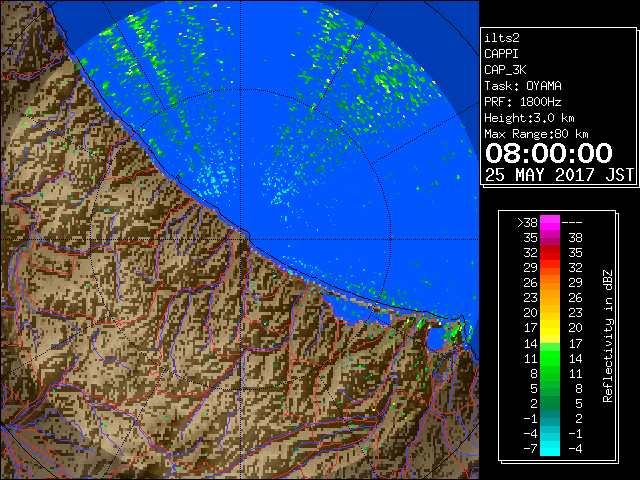The image size is (640, 480).
Task: Click the 'CAP_3K' text line
Action: tap(505, 70)
